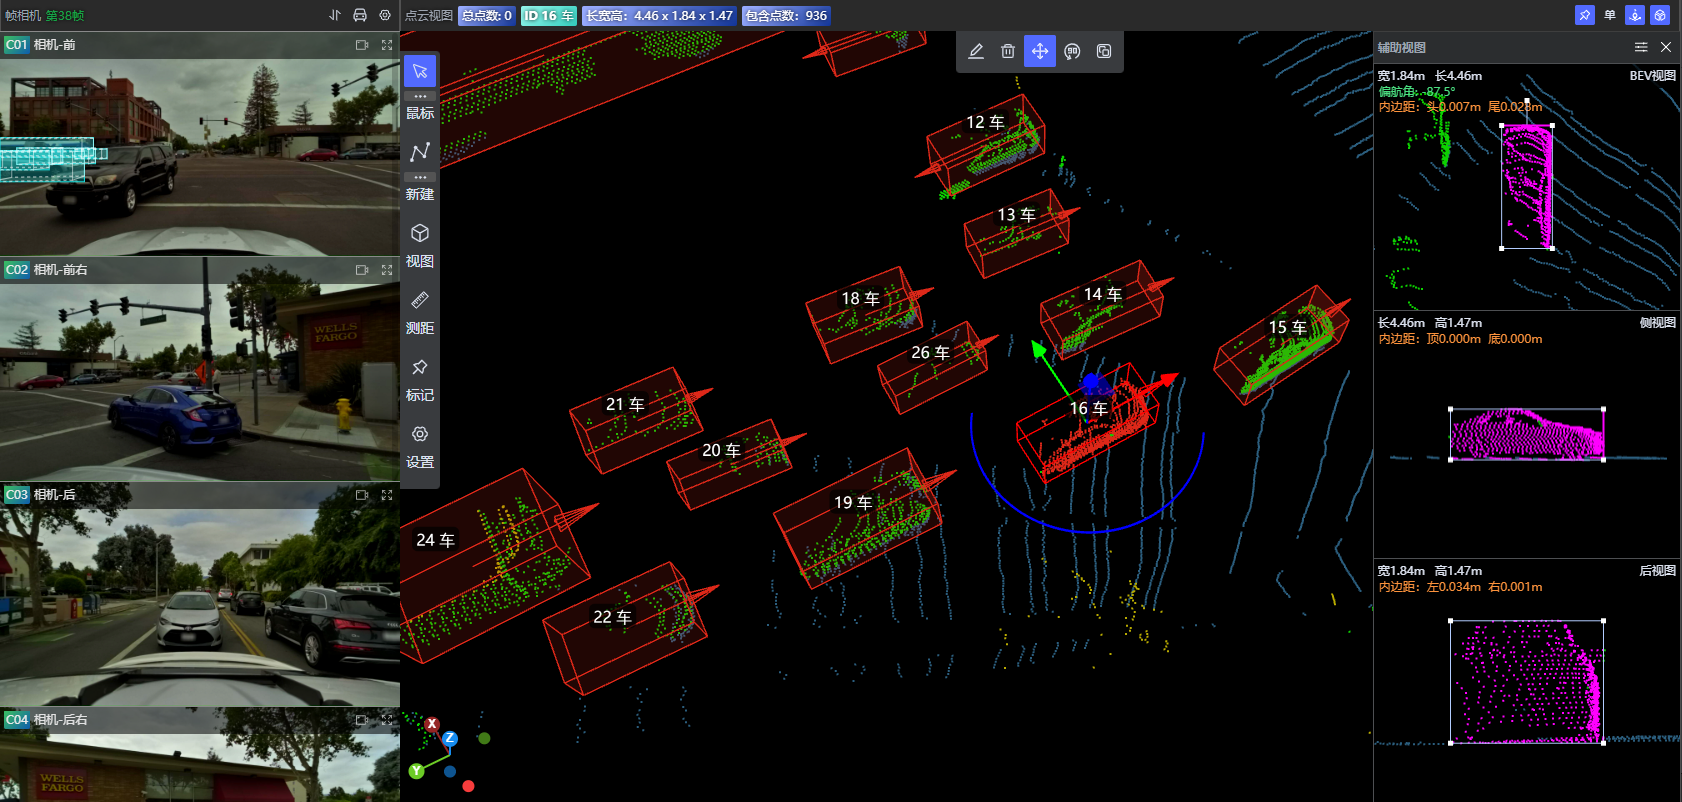The width and height of the screenshot is (1682, 802).
Task: Click camera icon on C02 相机-前右
Action: point(362,270)
